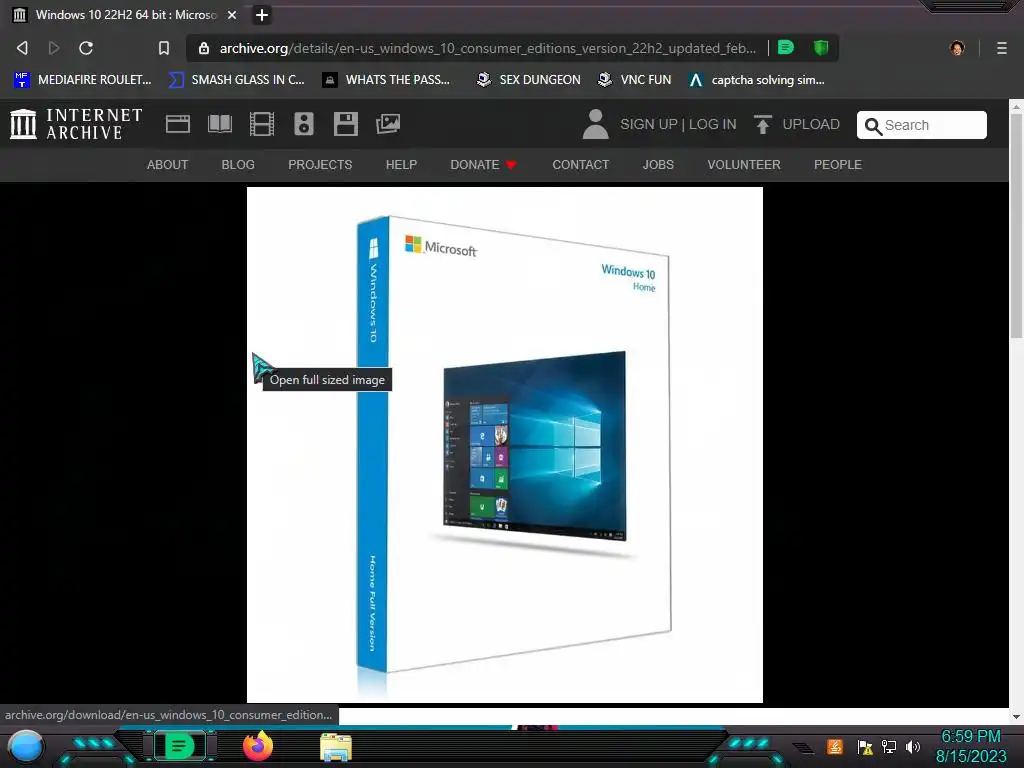Open the Audio speaker icon
1024x768 pixels.
coord(304,124)
